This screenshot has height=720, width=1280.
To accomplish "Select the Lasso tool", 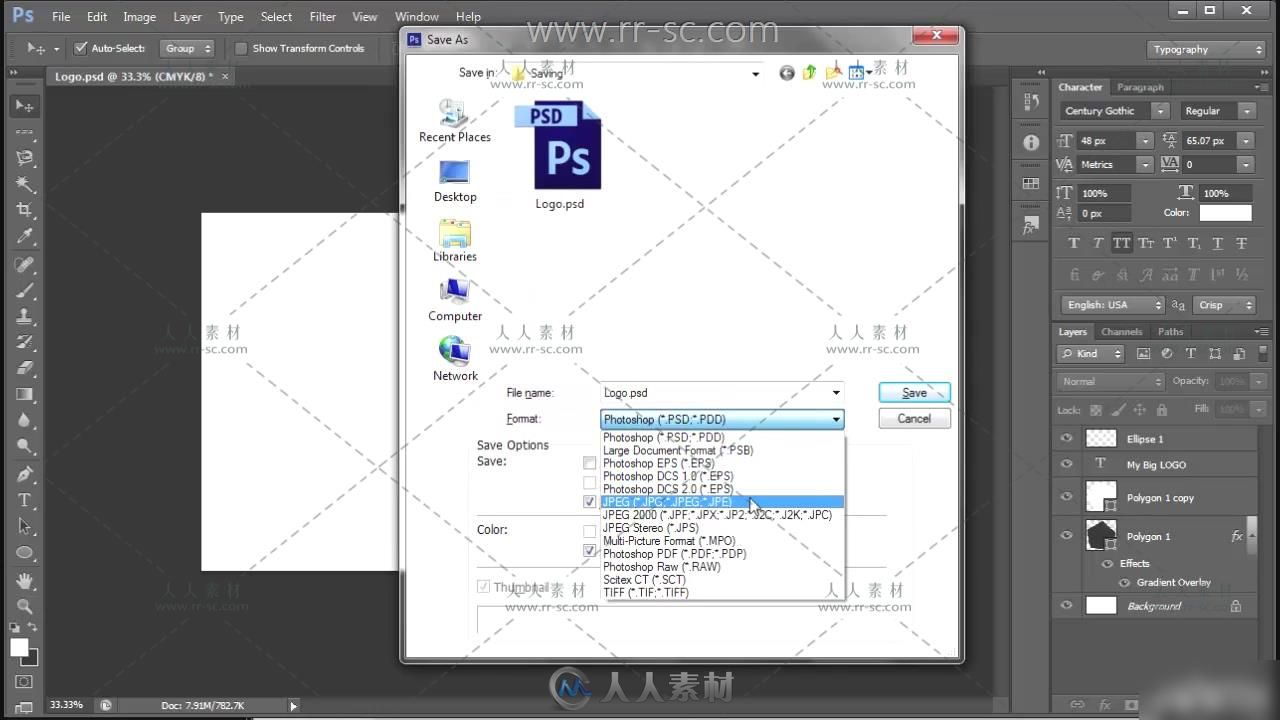I will pyautogui.click(x=24, y=158).
